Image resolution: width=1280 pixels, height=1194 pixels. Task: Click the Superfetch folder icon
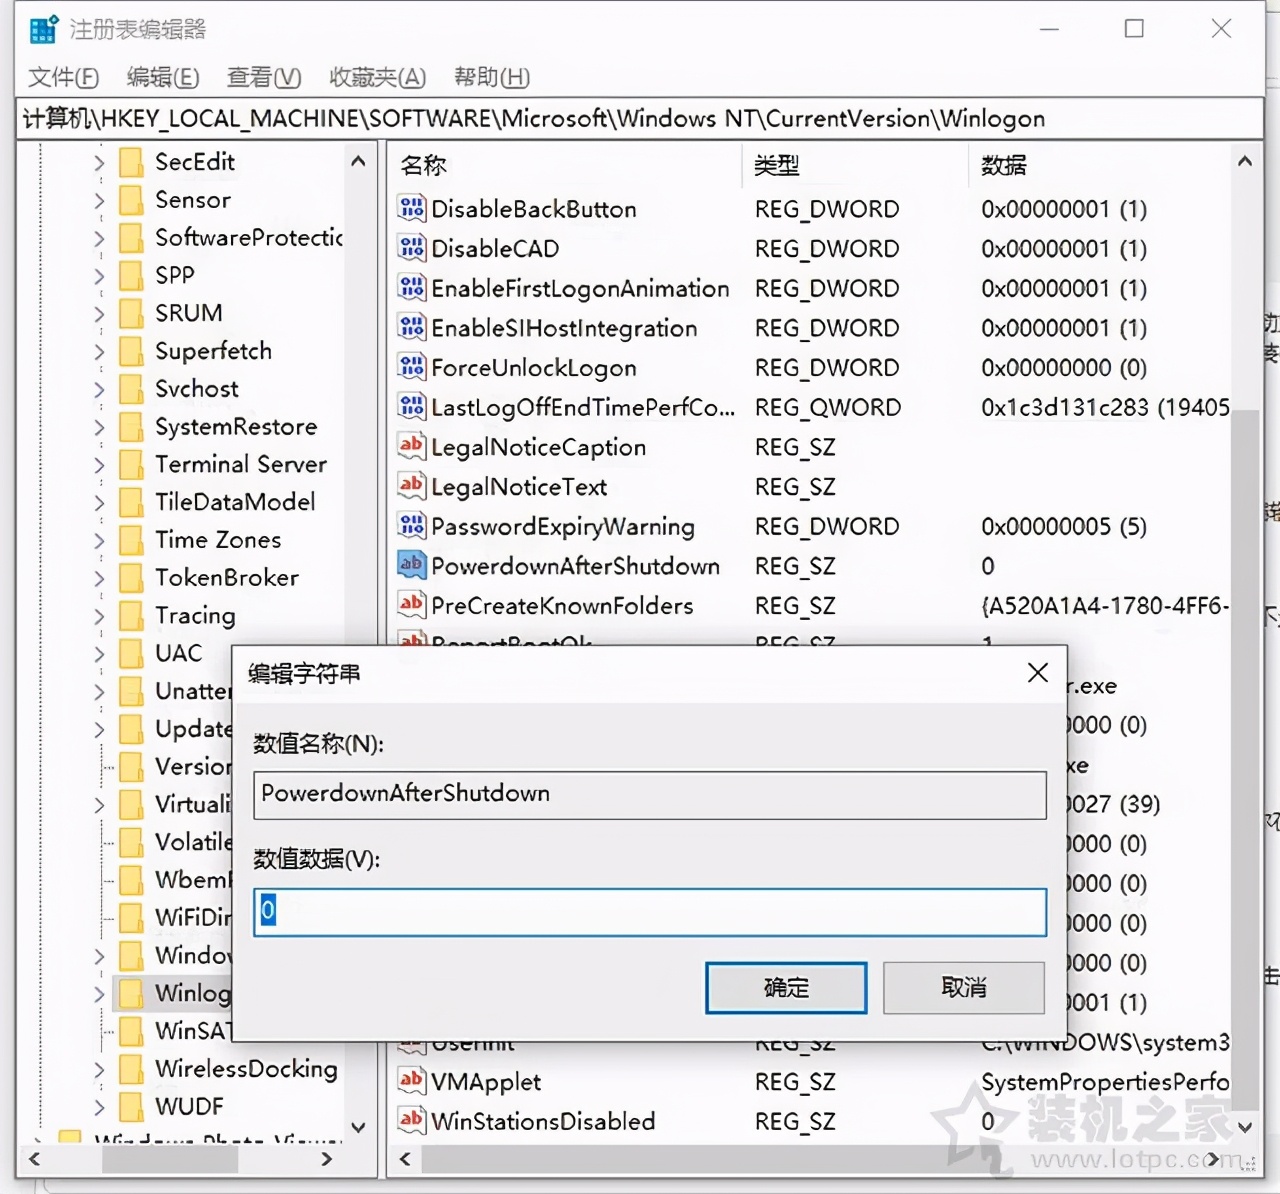point(131,351)
